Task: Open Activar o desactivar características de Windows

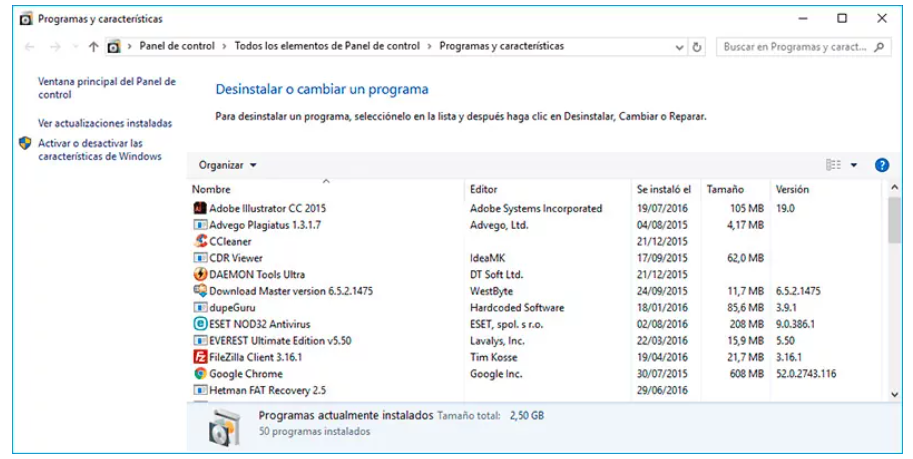Action: [100, 150]
